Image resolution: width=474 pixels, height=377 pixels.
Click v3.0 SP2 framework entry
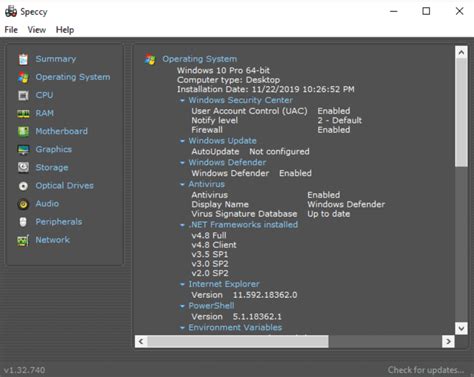pyautogui.click(x=210, y=264)
